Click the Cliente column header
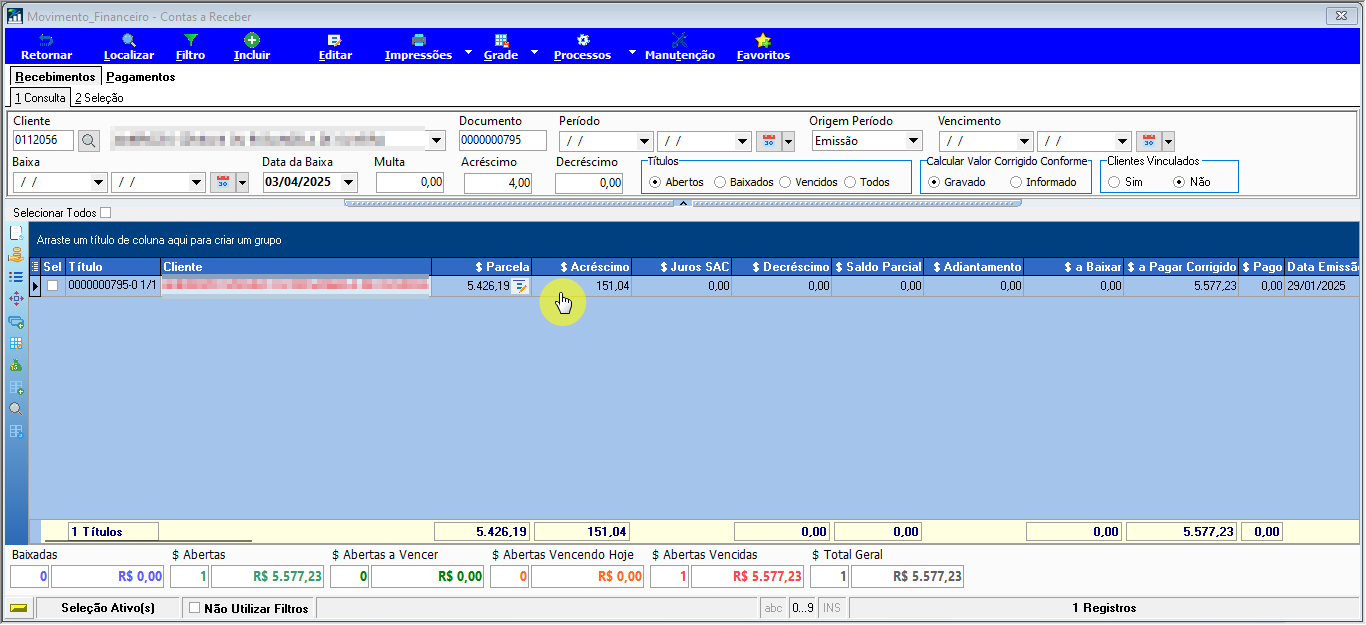This screenshot has height=625, width=1366. point(296,267)
